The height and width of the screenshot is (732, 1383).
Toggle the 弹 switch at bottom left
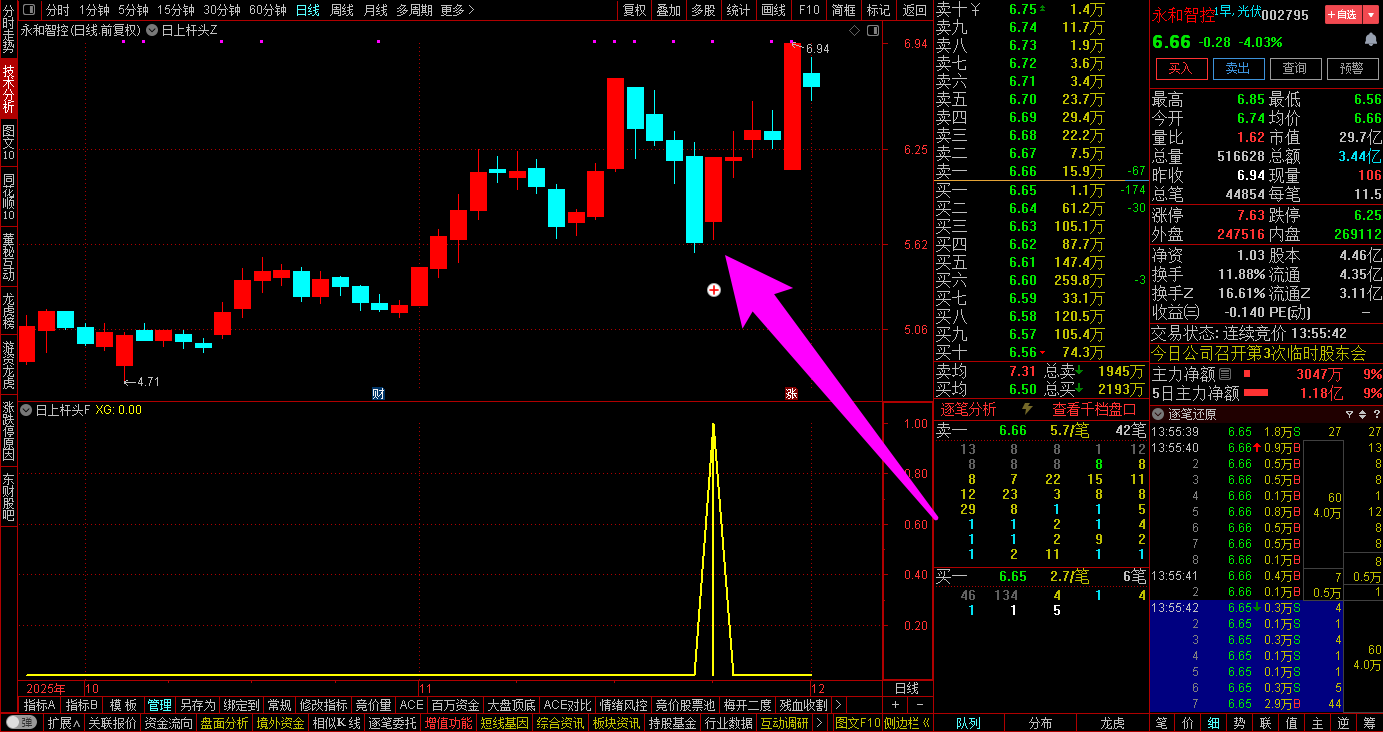21,722
